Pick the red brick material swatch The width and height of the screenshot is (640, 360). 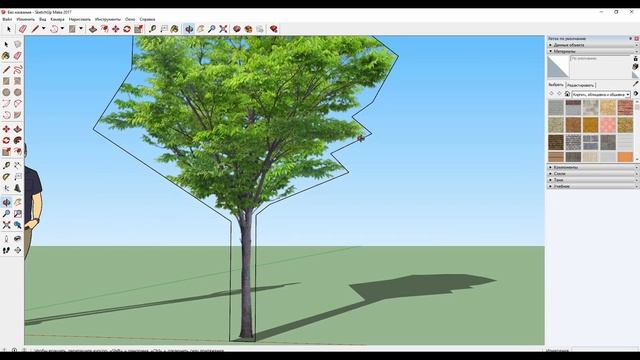pyautogui.click(x=625, y=108)
